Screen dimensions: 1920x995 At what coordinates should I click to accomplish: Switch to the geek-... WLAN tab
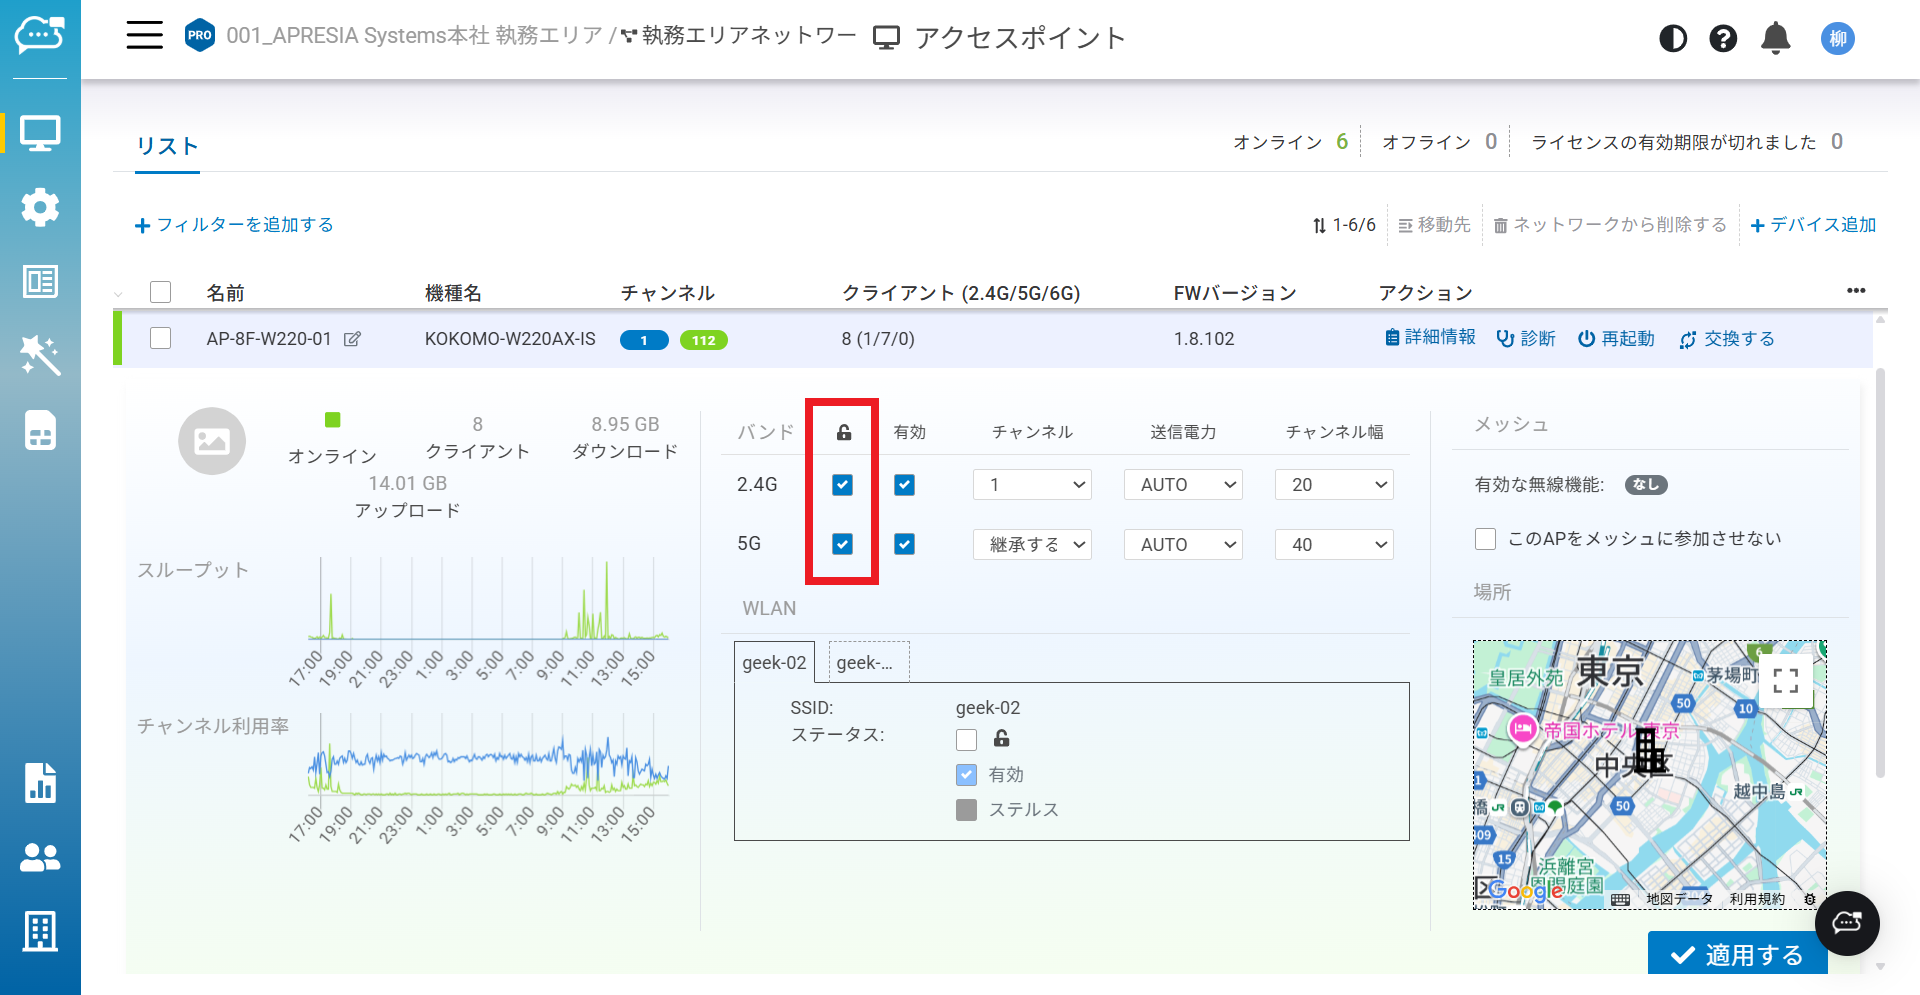point(869,662)
